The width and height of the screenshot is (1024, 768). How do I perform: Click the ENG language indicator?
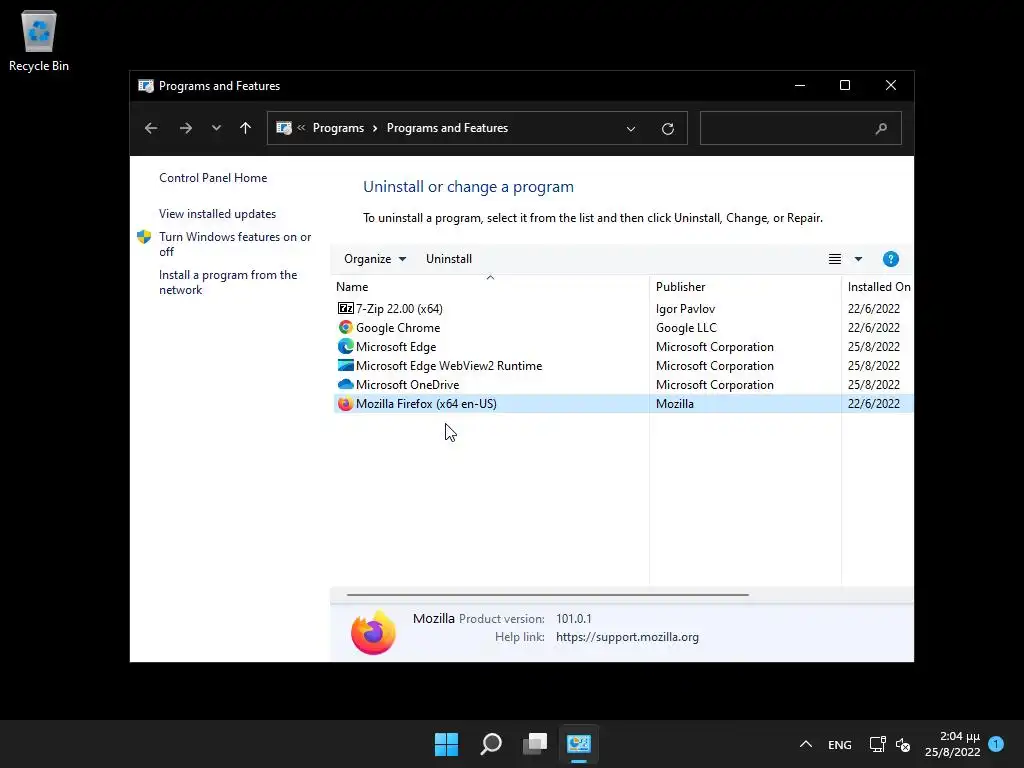pyautogui.click(x=840, y=744)
